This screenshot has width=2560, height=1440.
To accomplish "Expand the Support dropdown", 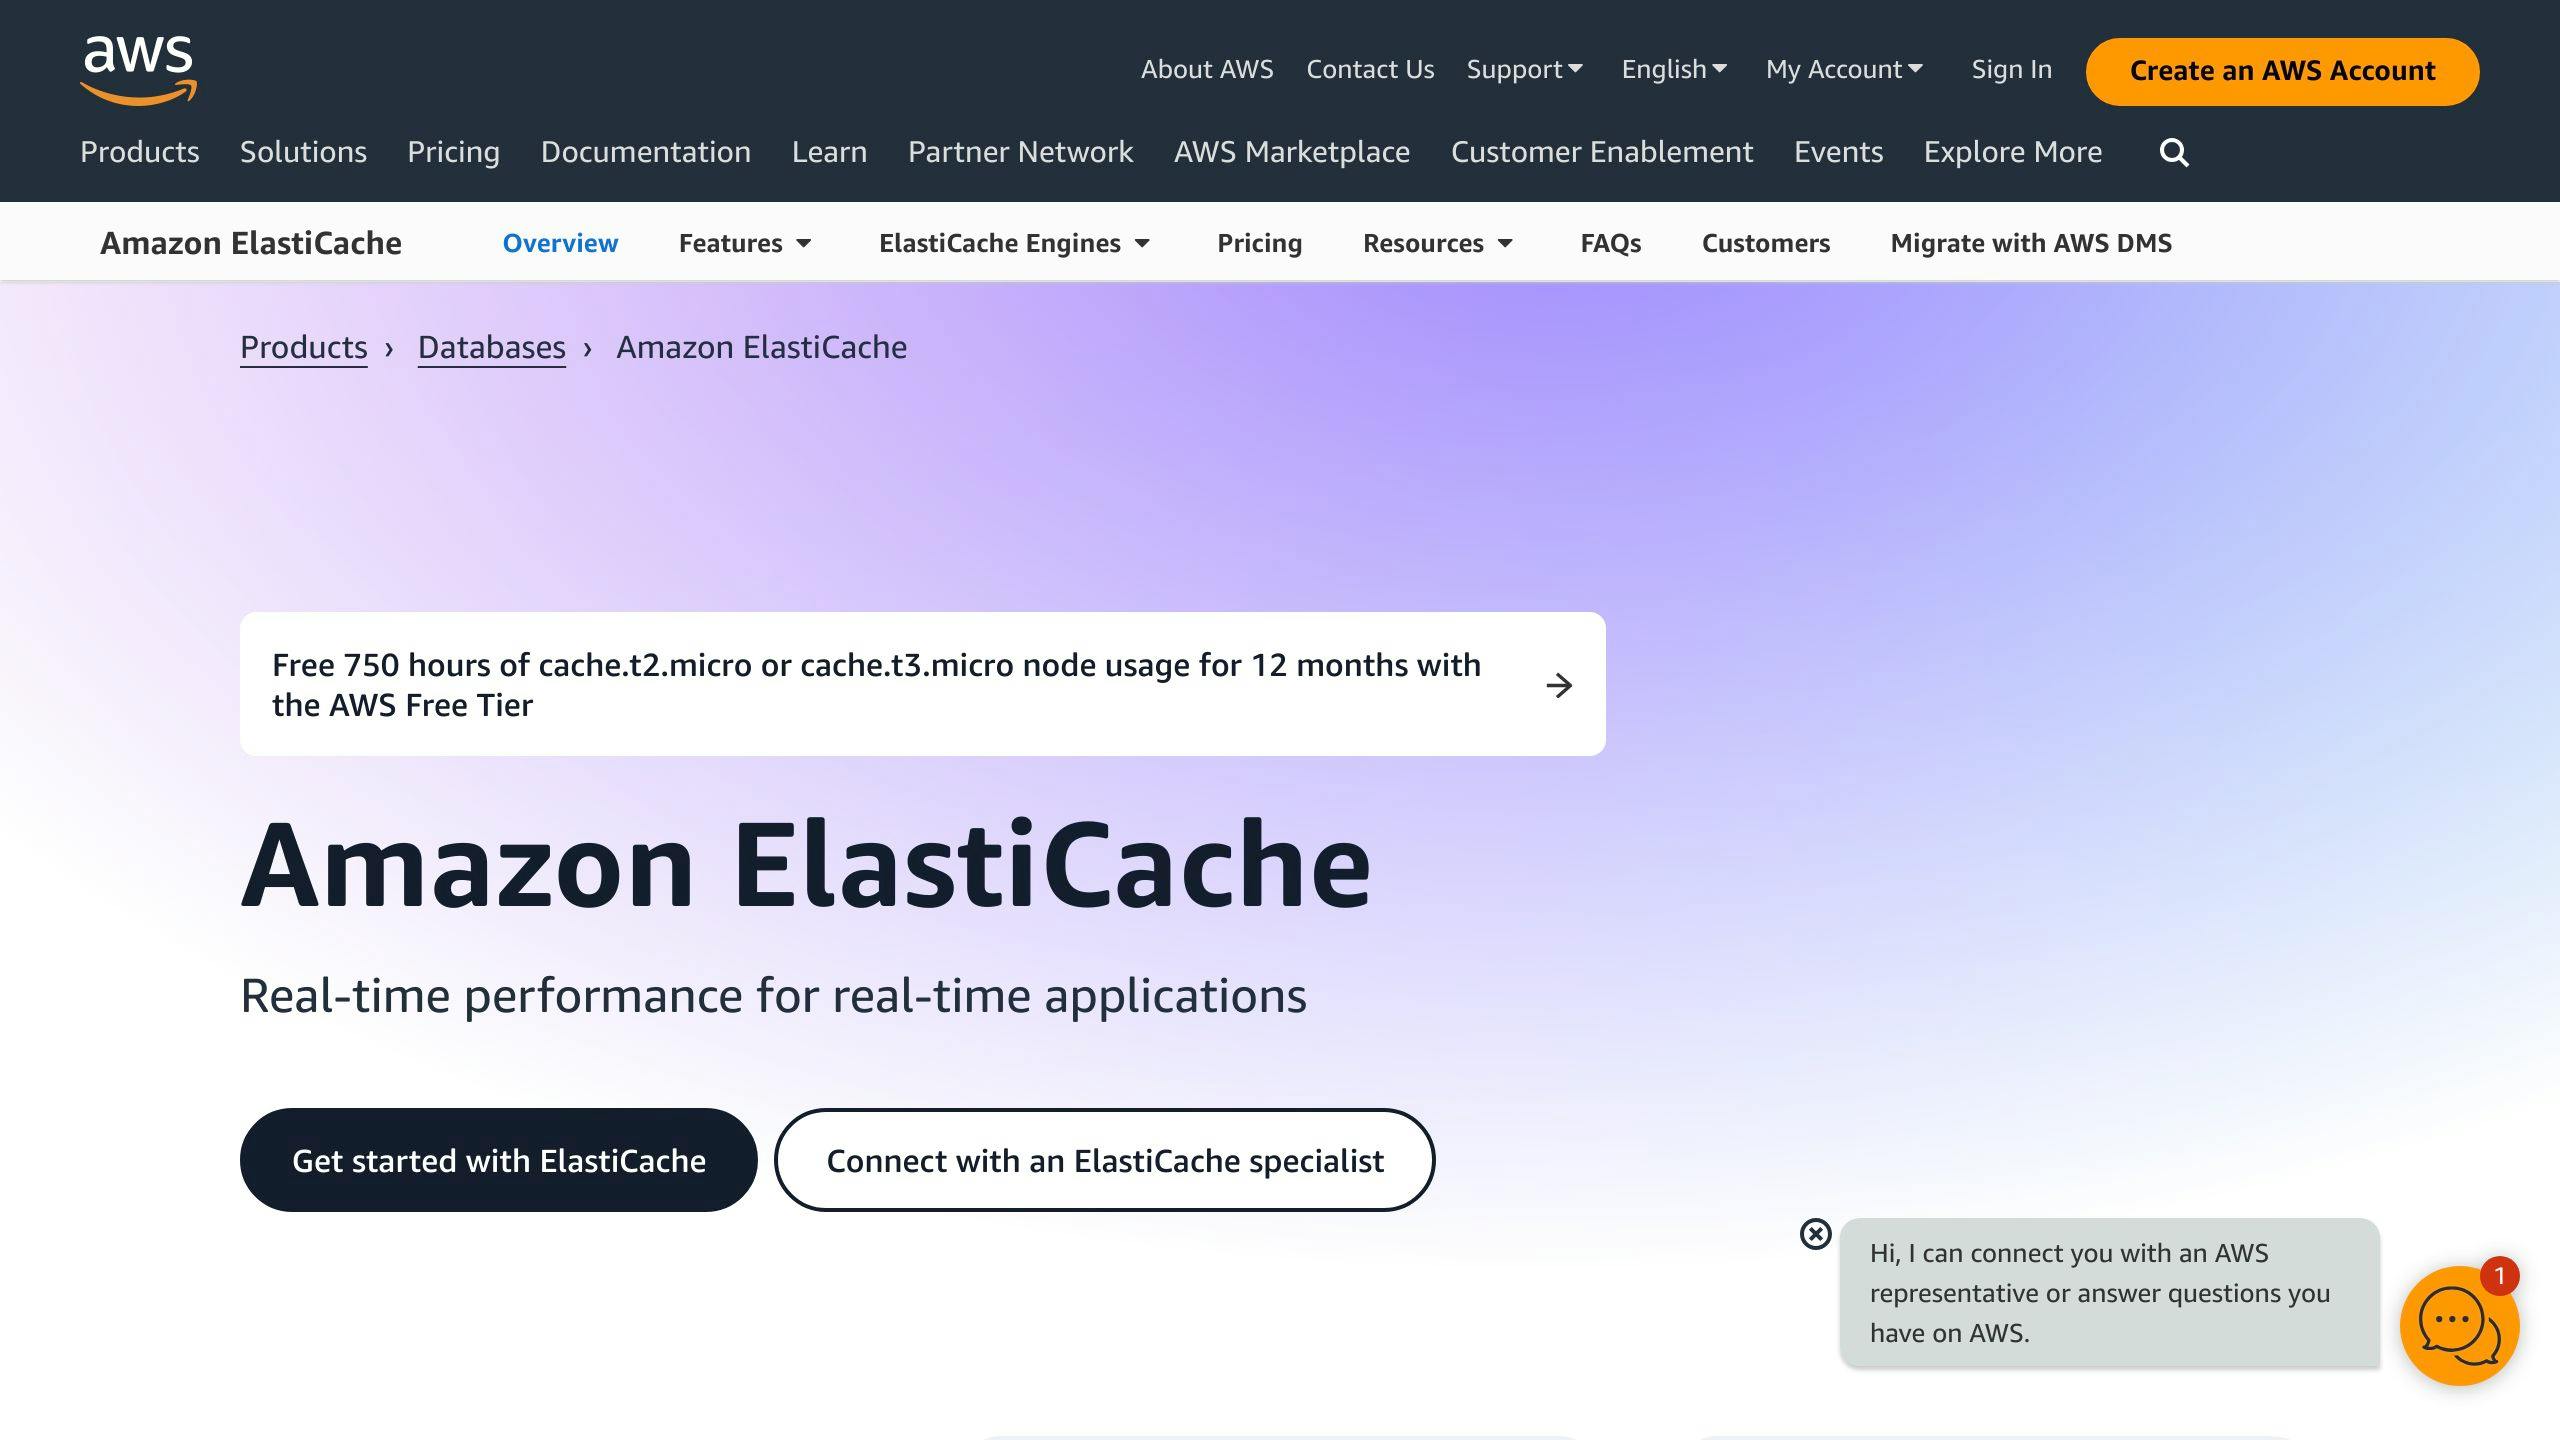I will 1524,70.
